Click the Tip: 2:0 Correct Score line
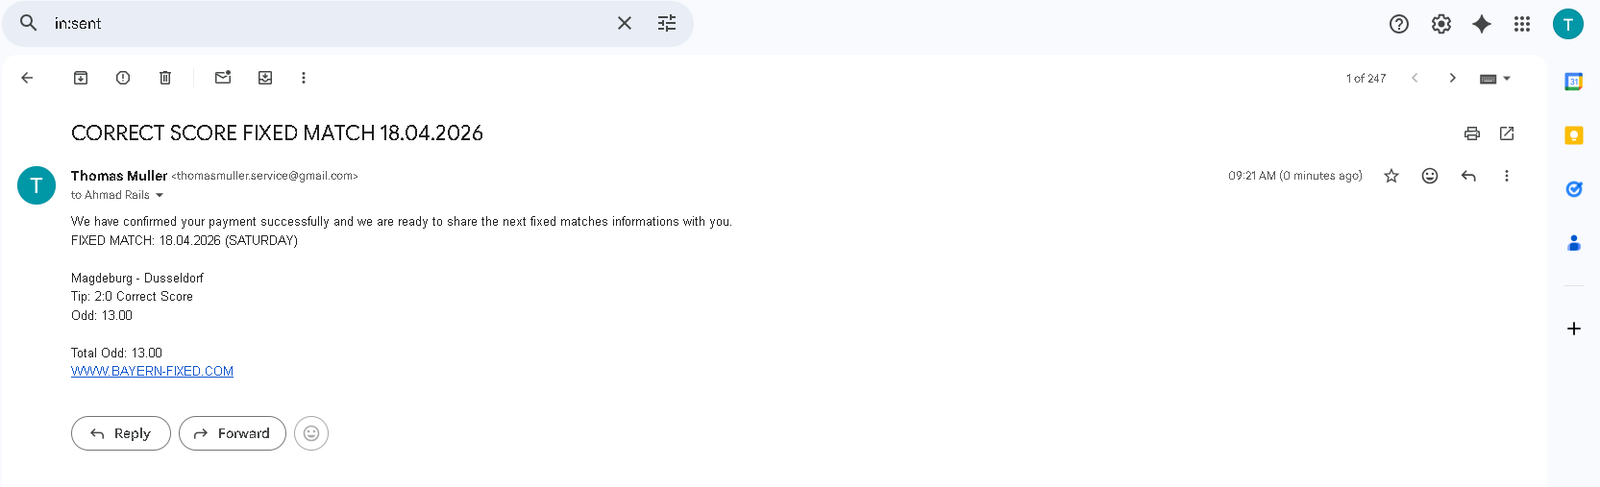Screen dimensions: 1600x487 [x=132, y=297]
